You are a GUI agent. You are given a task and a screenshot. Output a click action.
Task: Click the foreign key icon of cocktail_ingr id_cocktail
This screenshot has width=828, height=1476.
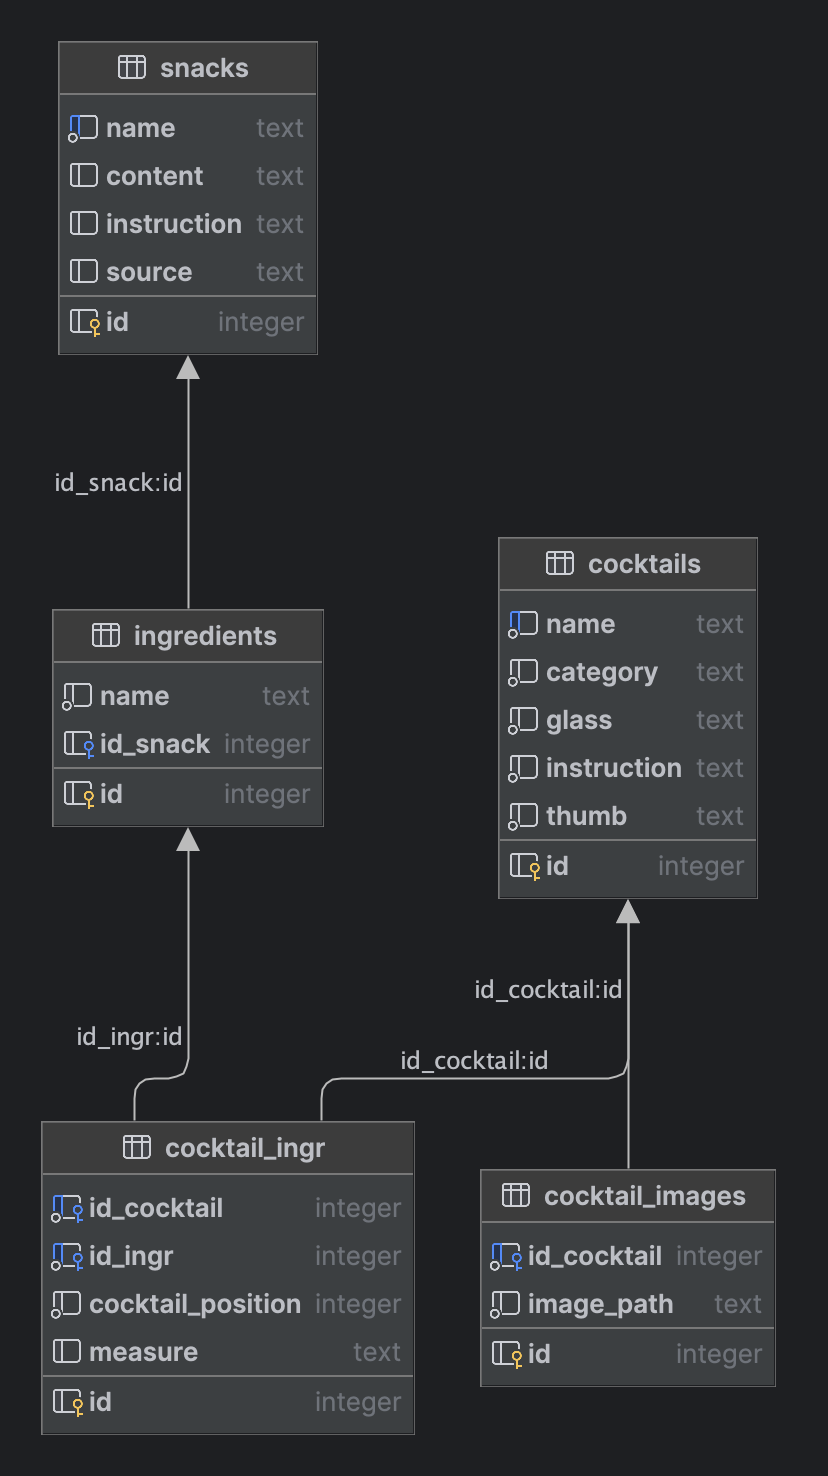[67, 1209]
